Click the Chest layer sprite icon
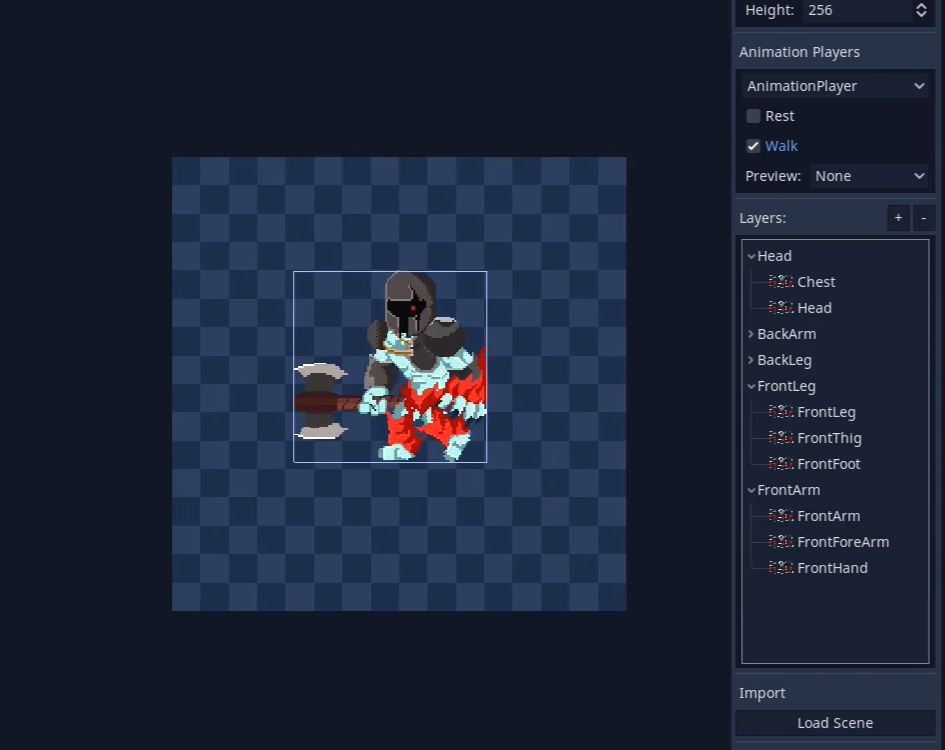The image size is (945, 750). click(781, 282)
